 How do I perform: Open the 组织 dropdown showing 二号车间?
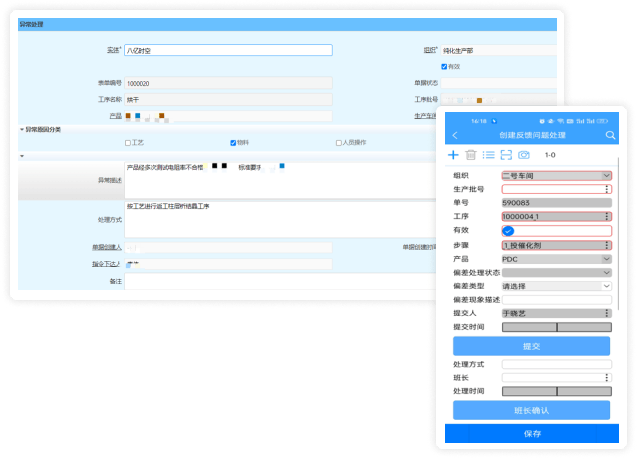(556, 175)
